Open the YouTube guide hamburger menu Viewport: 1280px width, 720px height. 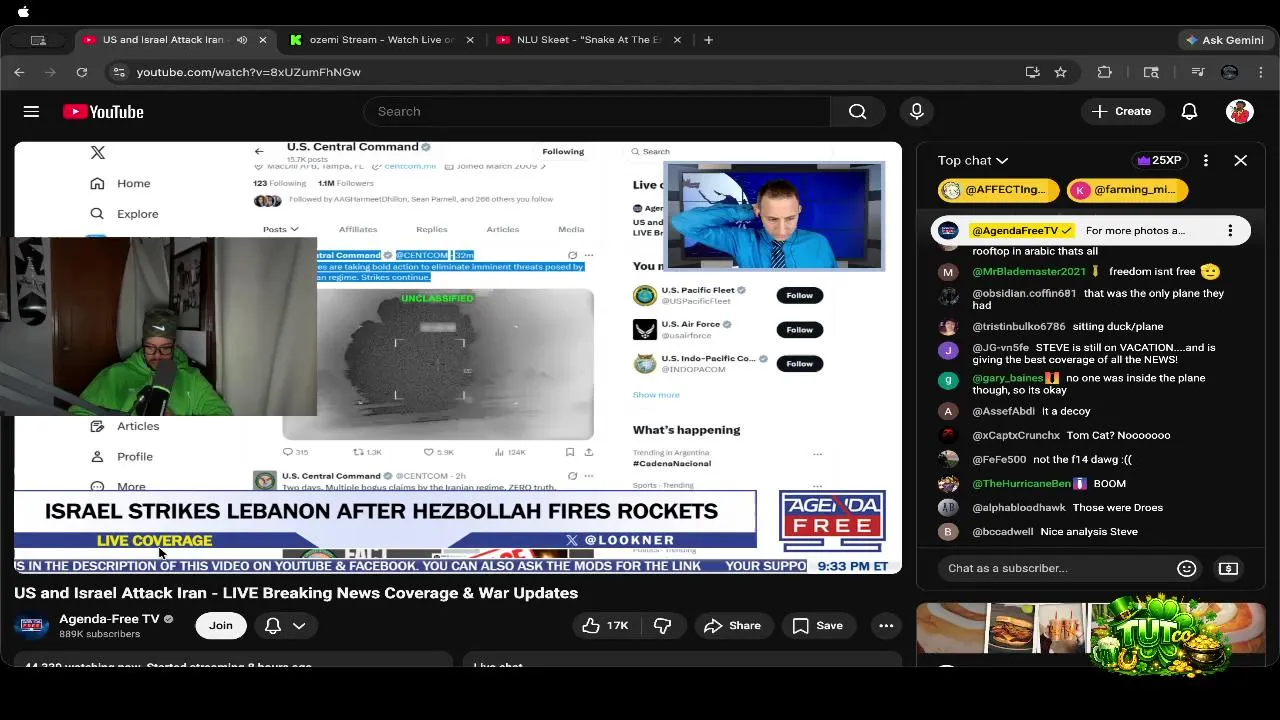[31, 112]
